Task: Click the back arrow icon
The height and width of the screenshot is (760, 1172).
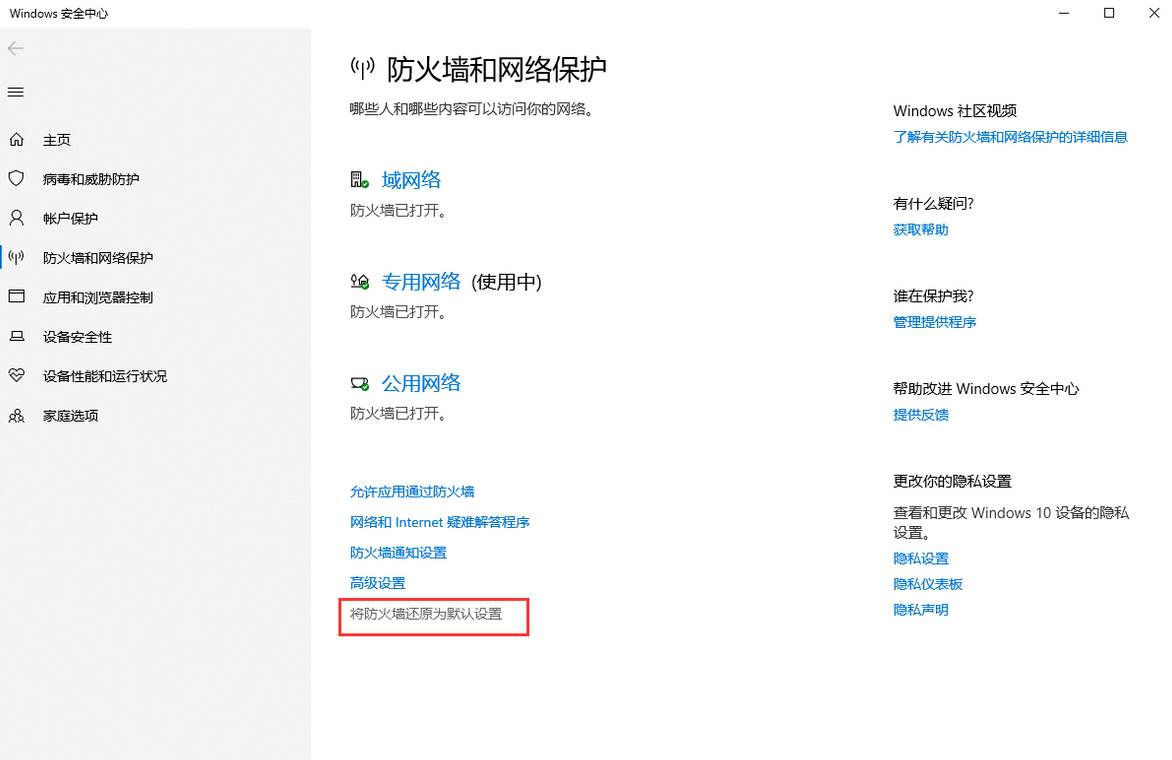Action: [16, 49]
